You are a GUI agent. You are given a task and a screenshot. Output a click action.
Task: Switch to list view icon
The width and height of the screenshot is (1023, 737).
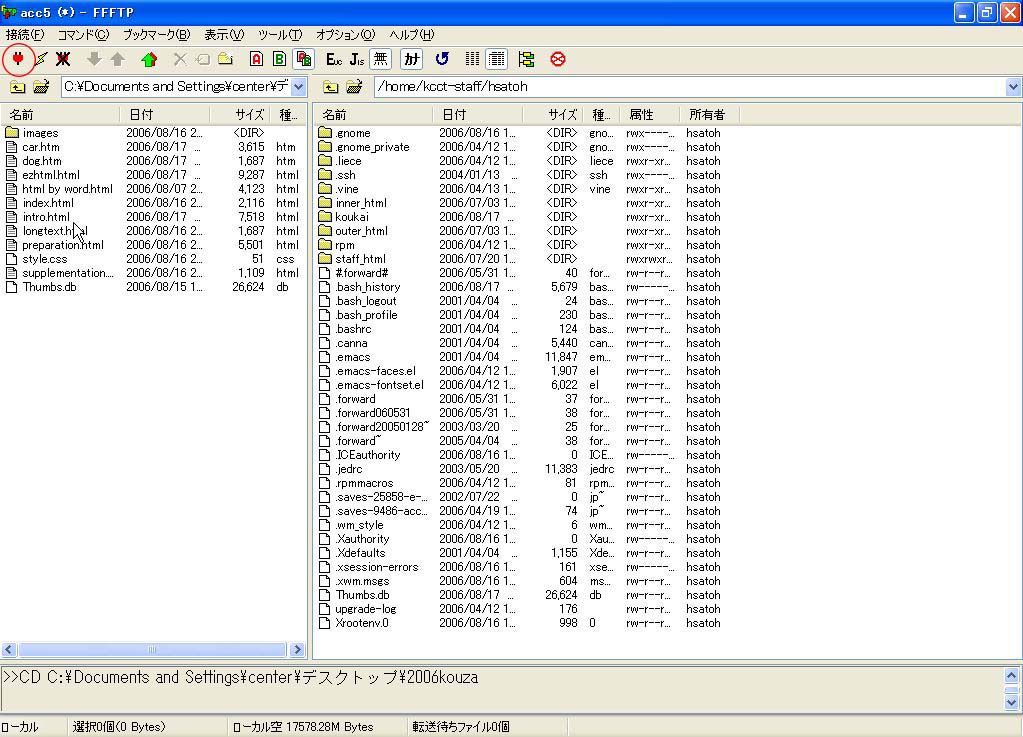pos(473,59)
